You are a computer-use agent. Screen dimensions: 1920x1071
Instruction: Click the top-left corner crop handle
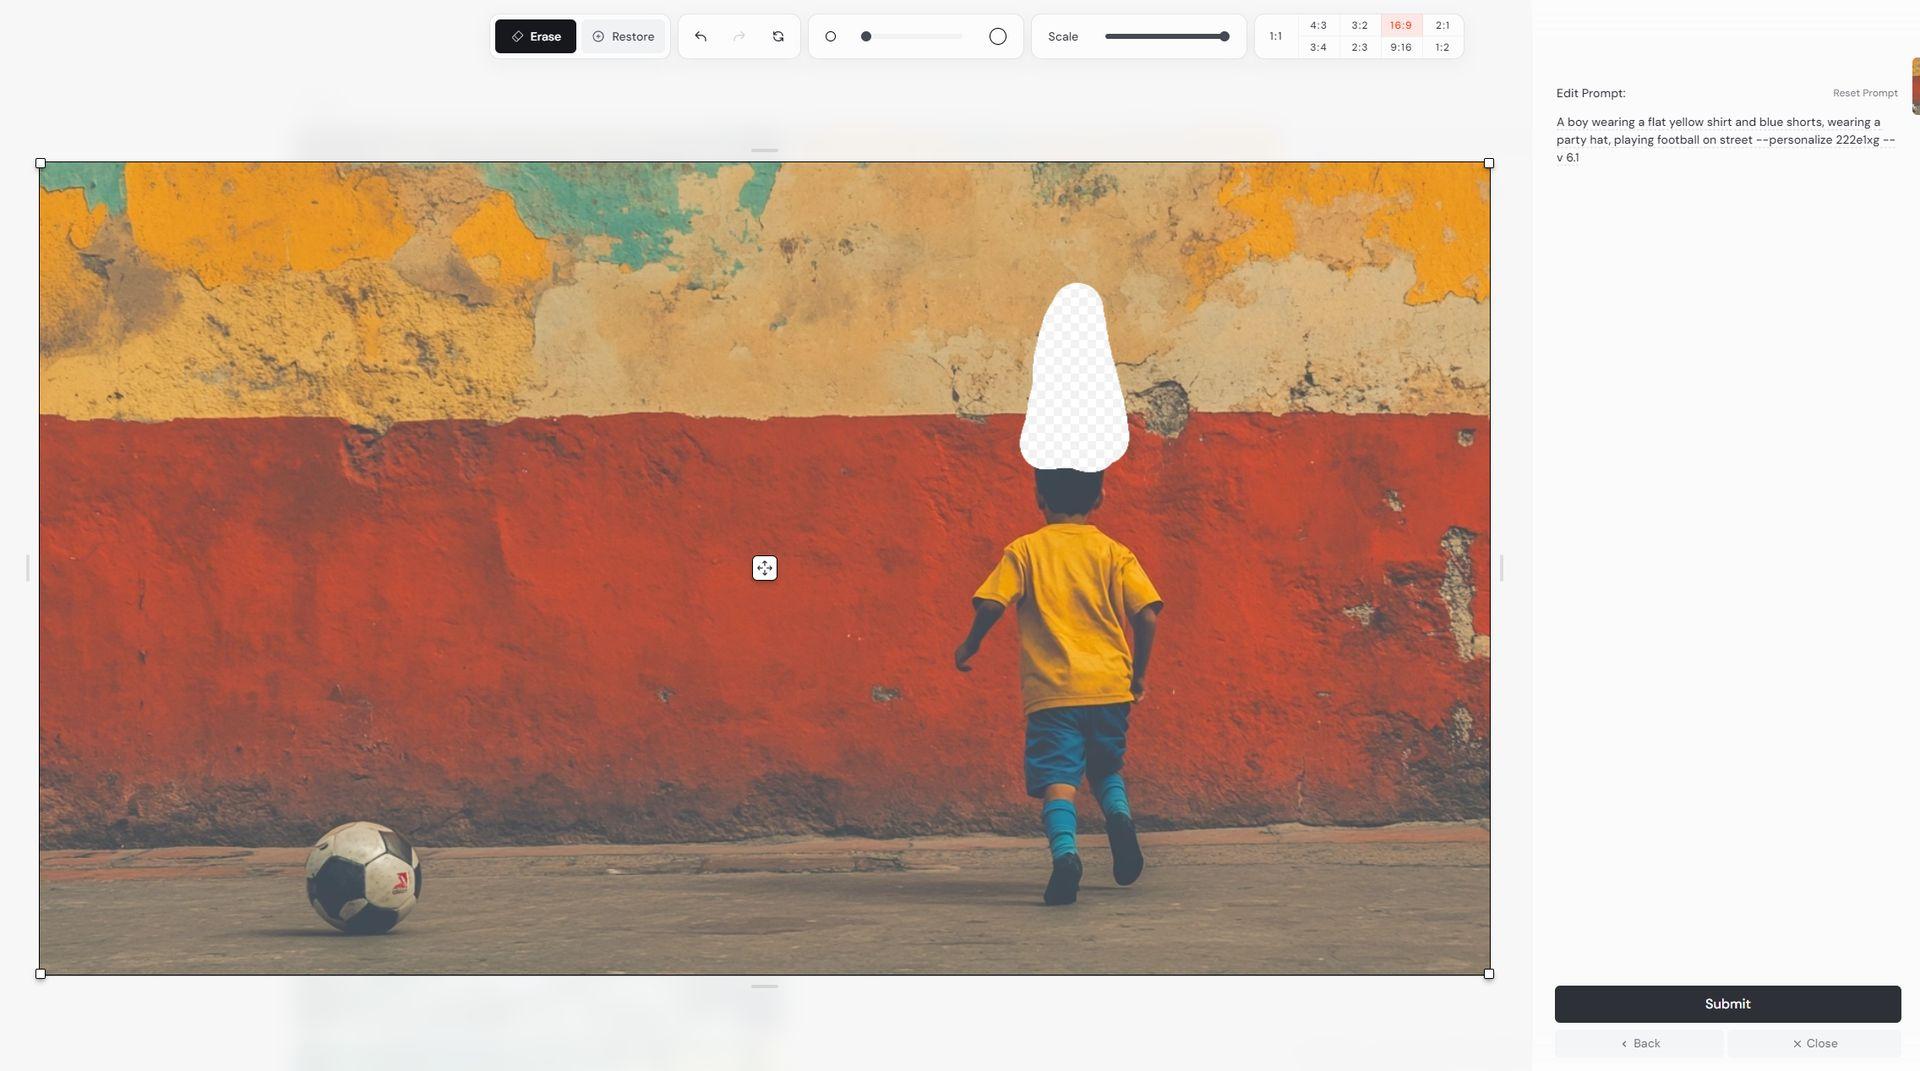click(40, 163)
